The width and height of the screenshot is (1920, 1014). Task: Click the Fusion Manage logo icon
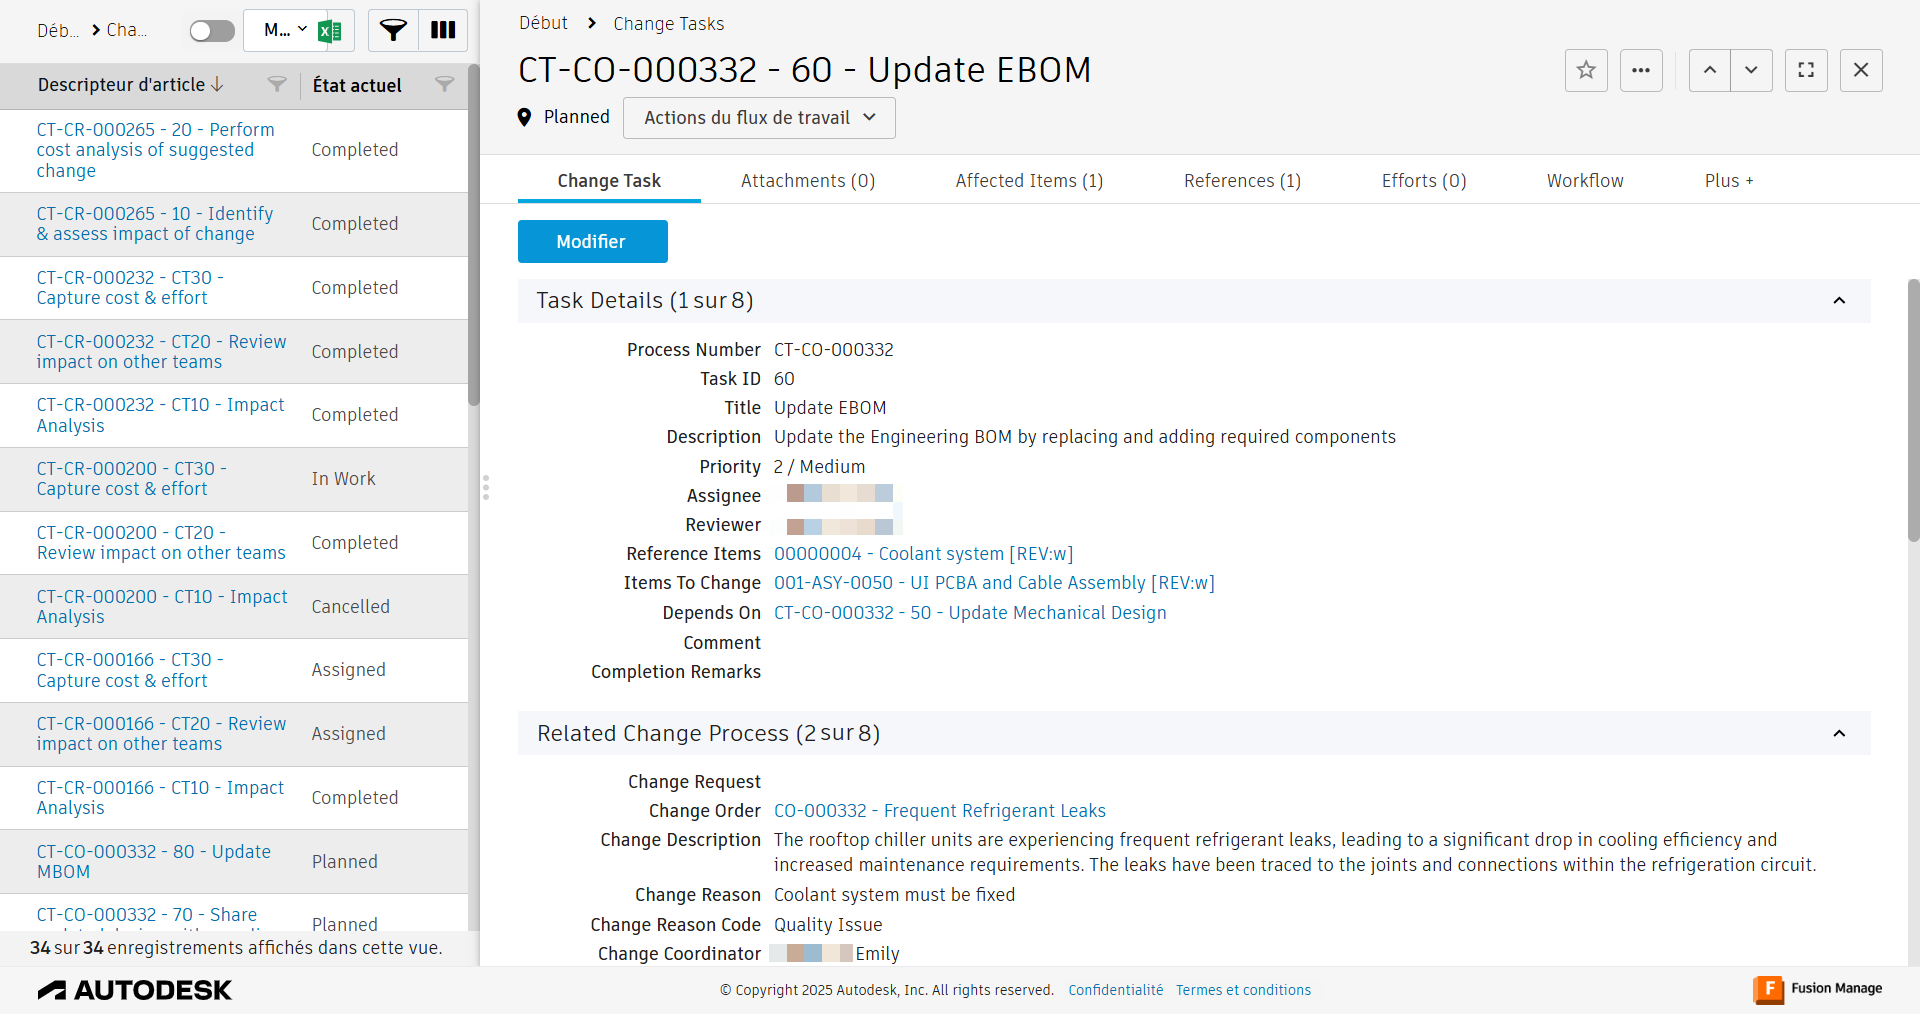pyautogui.click(x=1769, y=989)
